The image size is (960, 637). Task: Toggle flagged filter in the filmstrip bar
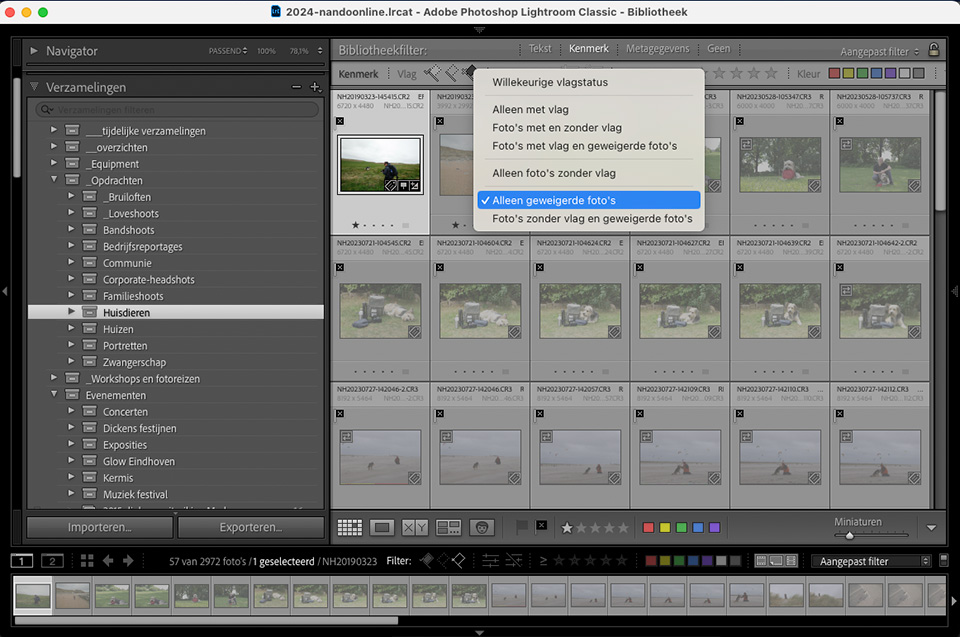point(427,560)
